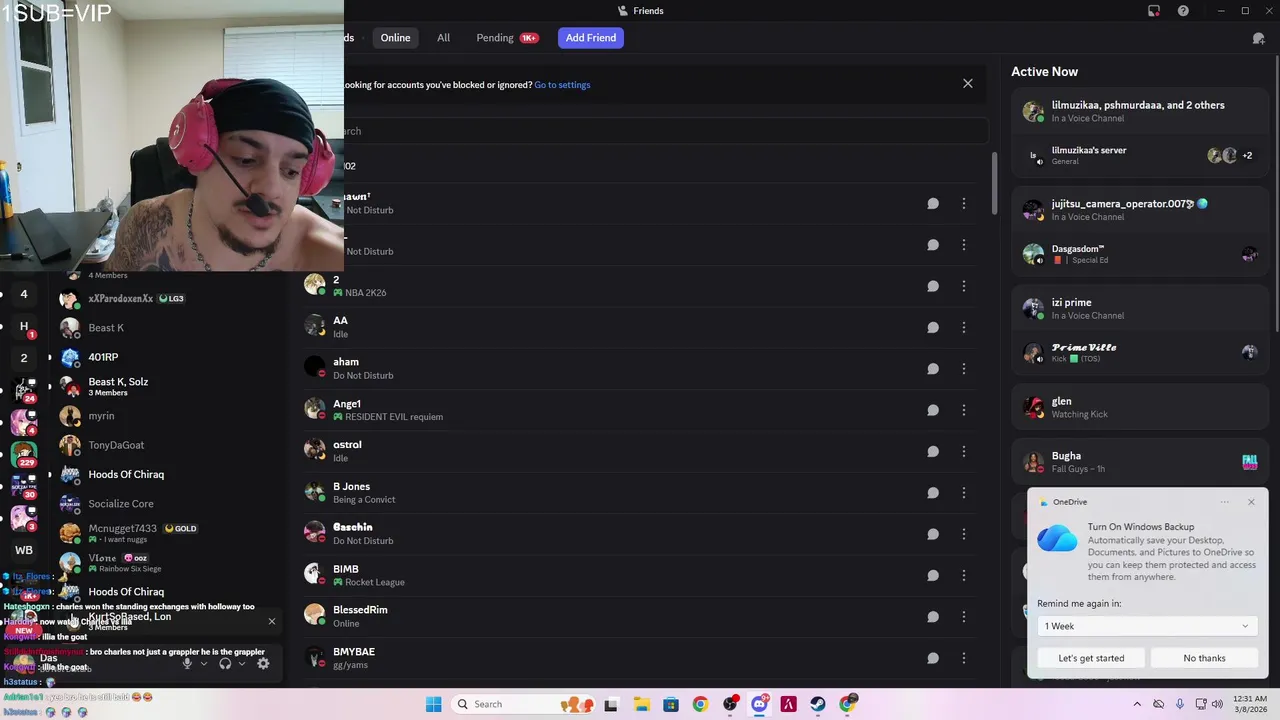Screen dimensions: 1280x720
Task: Expand headphone output options chevron
Action: [x=242, y=663]
